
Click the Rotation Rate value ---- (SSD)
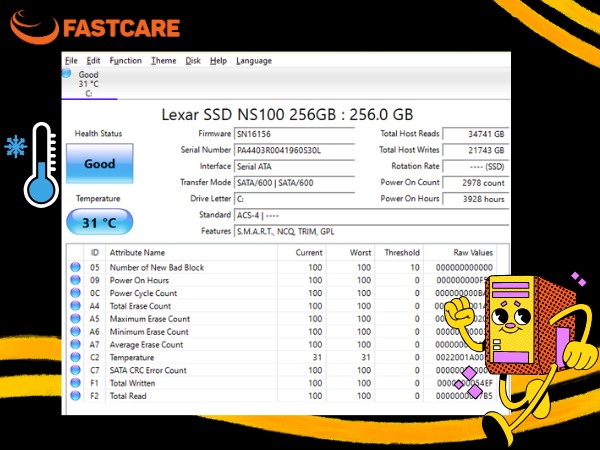click(x=476, y=166)
